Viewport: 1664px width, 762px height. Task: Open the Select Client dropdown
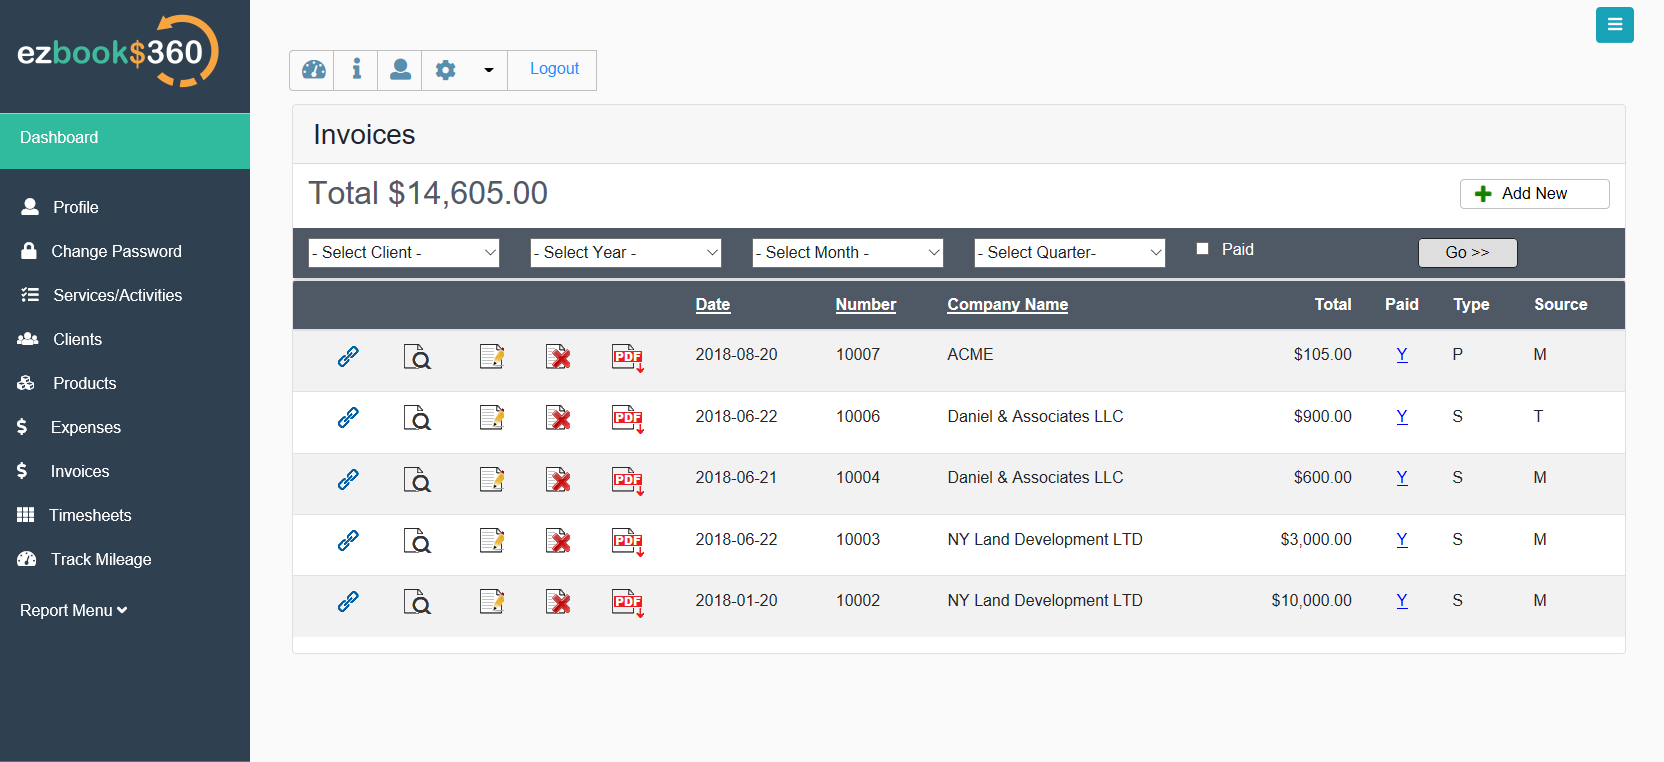(404, 253)
